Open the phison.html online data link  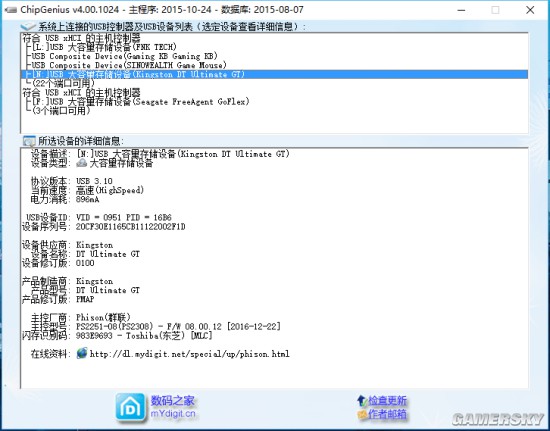(189, 354)
